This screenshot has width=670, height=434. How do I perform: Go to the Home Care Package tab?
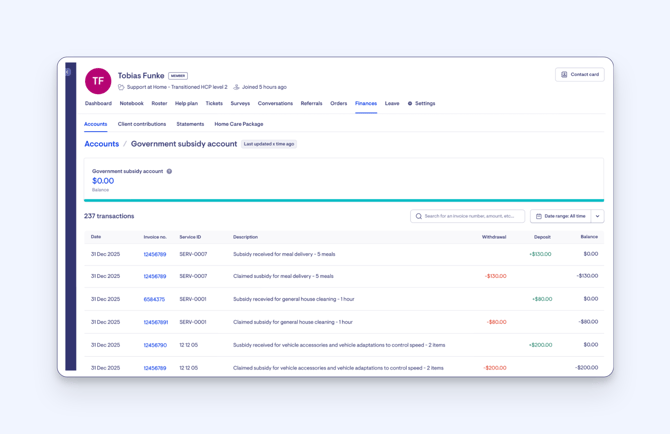[239, 124]
